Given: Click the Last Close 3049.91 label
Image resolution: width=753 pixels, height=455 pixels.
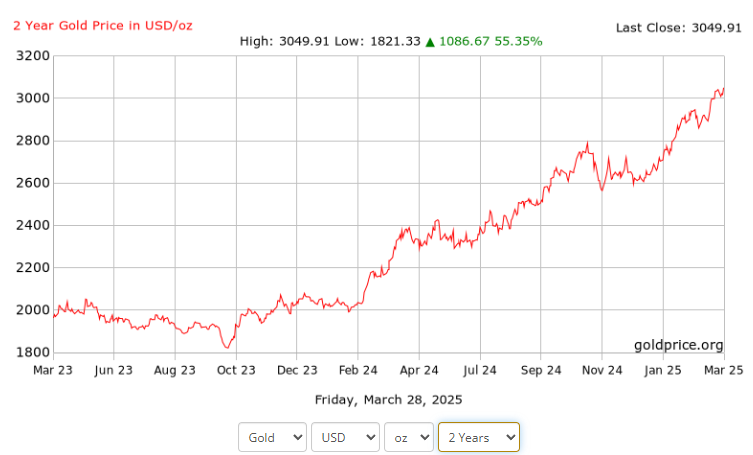Looking at the screenshot, I should 677,27.
